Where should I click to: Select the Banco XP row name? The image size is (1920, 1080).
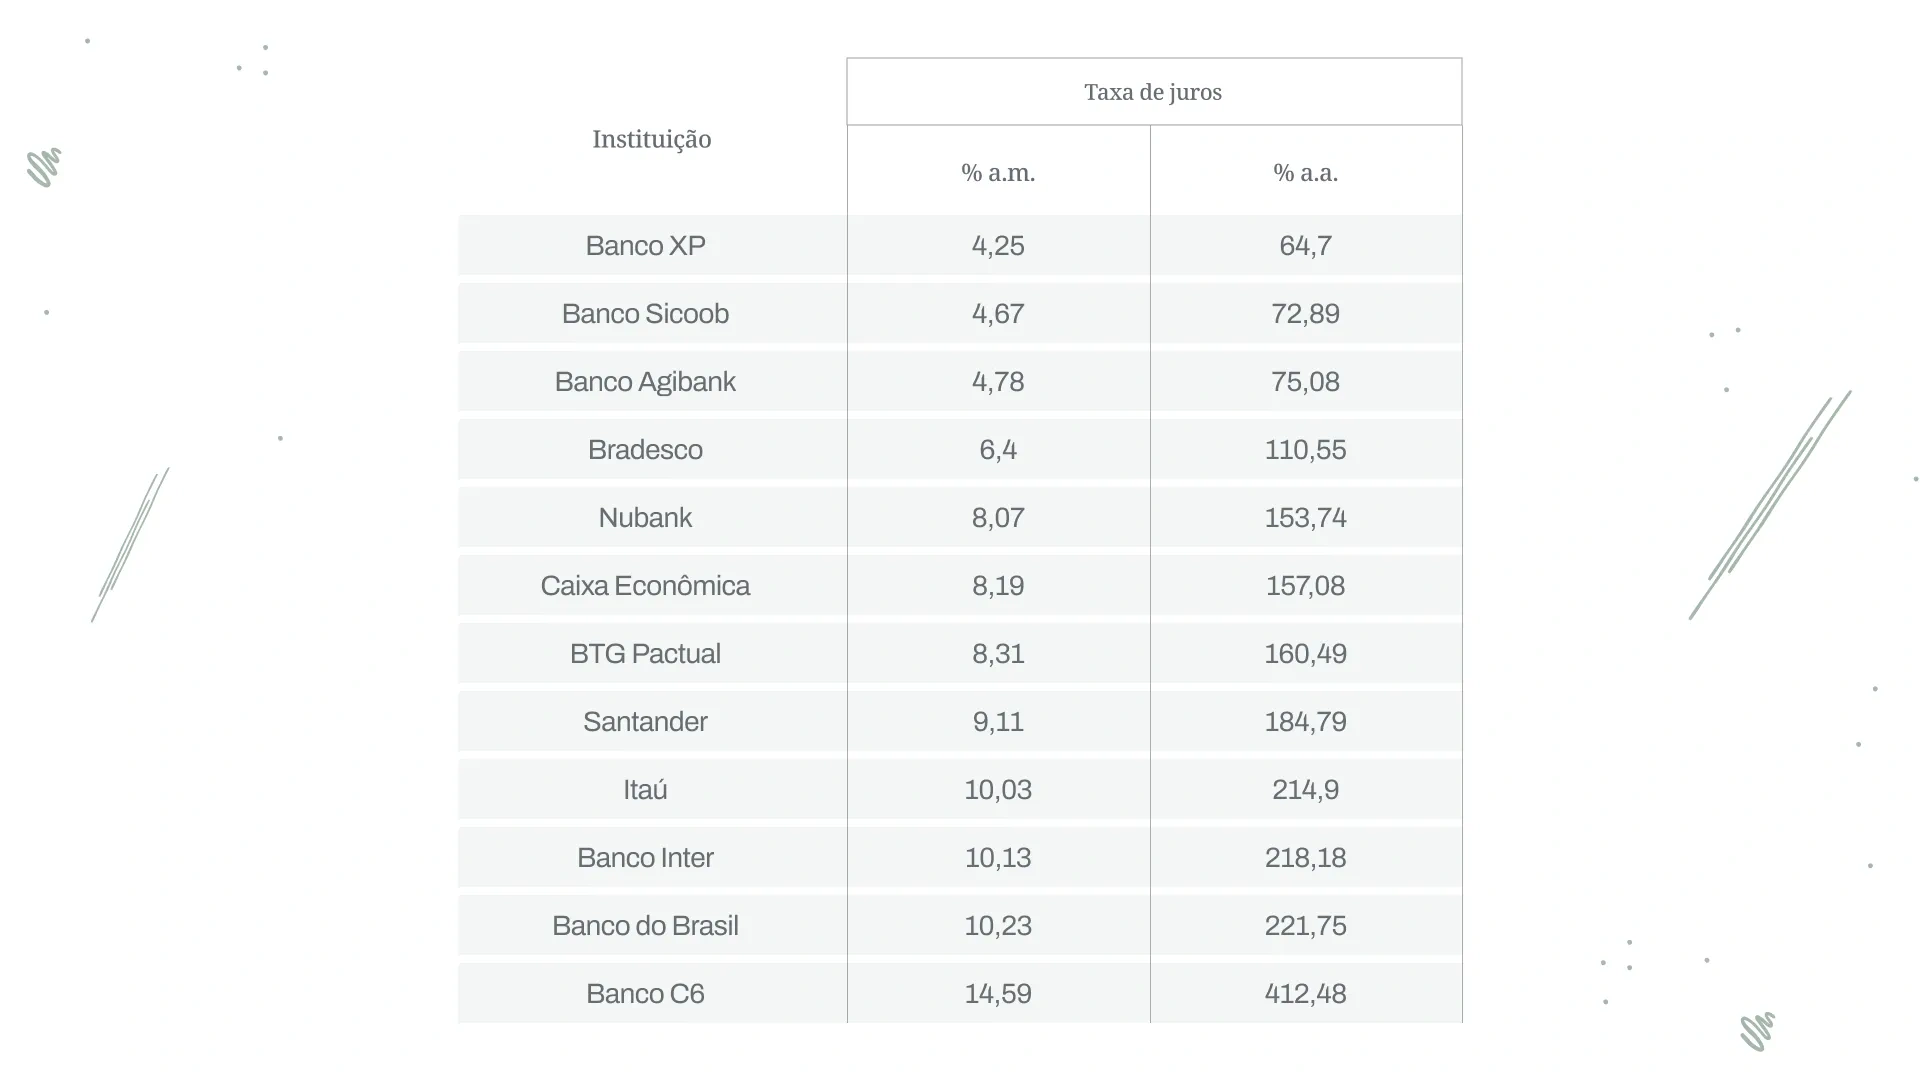pyautogui.click(x=645, y=246)
